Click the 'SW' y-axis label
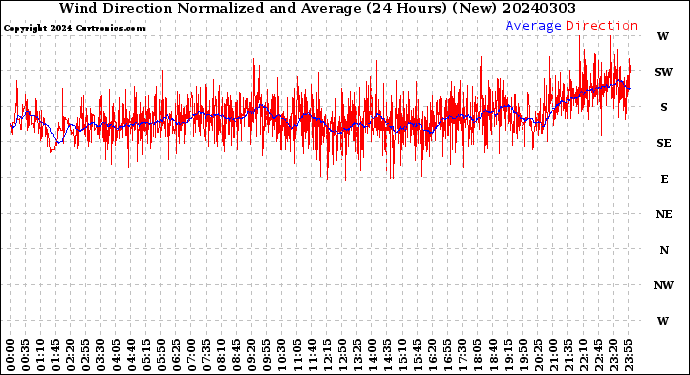The width and height of the screenshot is (690, 375). [664, 72]
